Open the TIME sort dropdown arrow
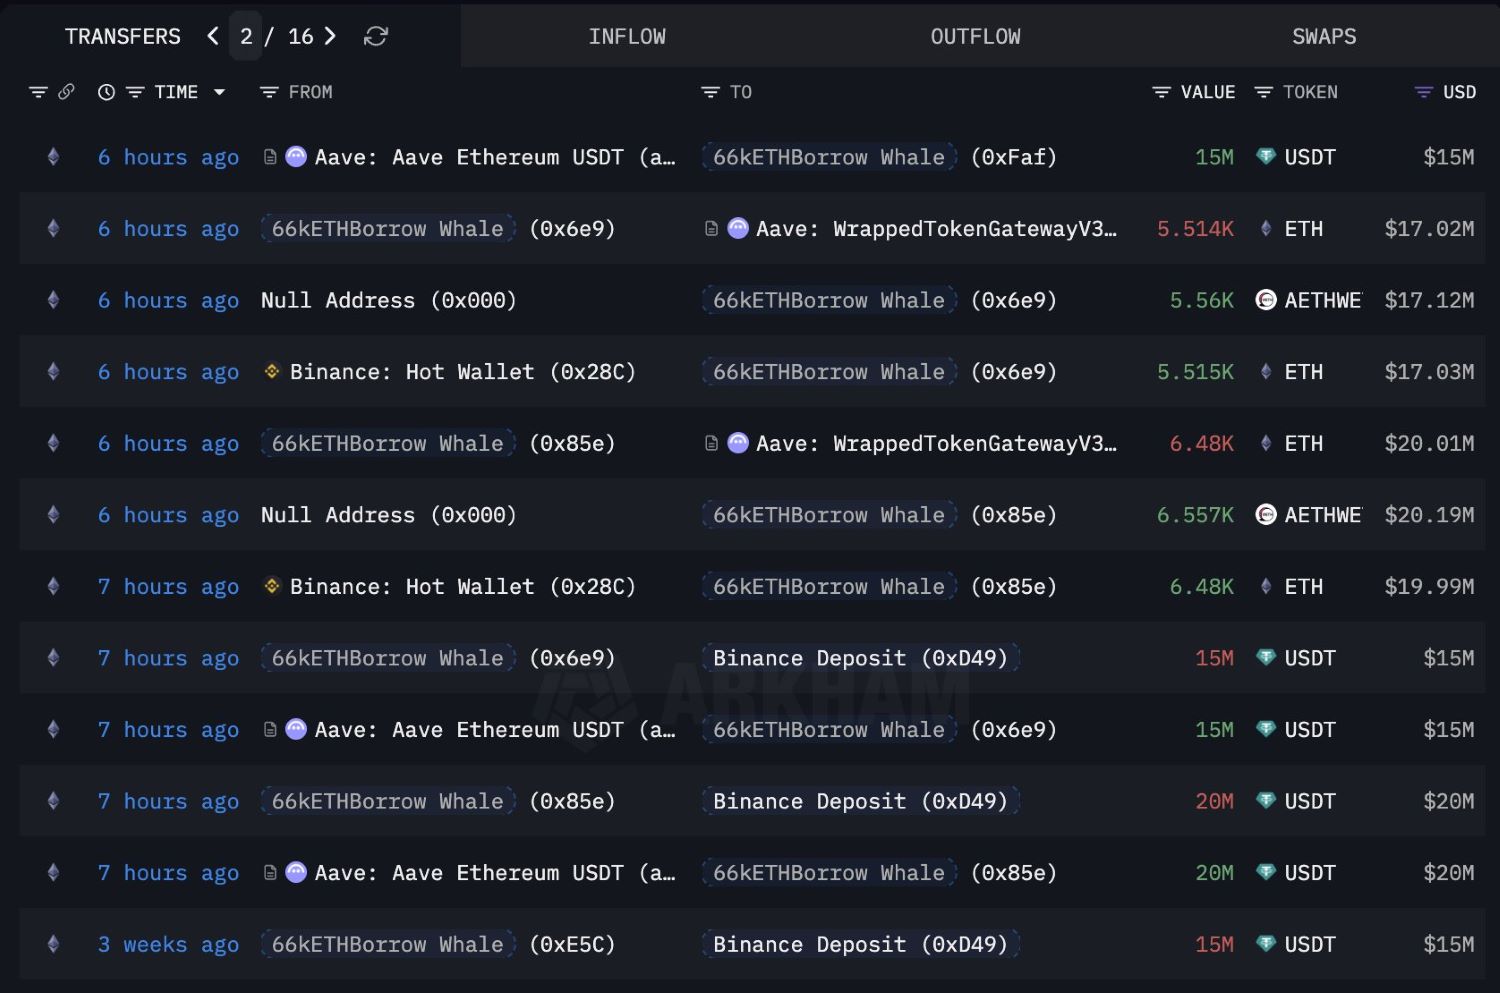Image resolution: width=1500 pixels, height=993 pixels. [x=219, y=91]
